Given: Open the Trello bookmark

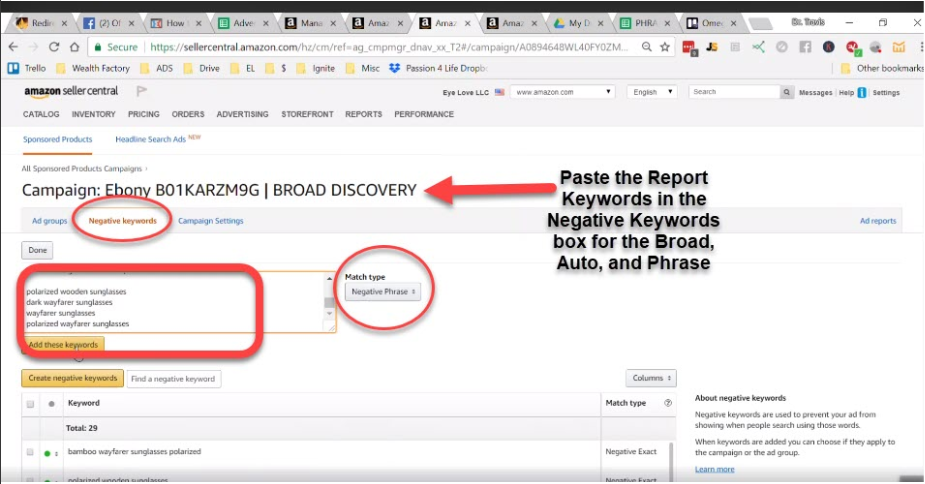Looking at the screenshot, I should coord(27,68).
